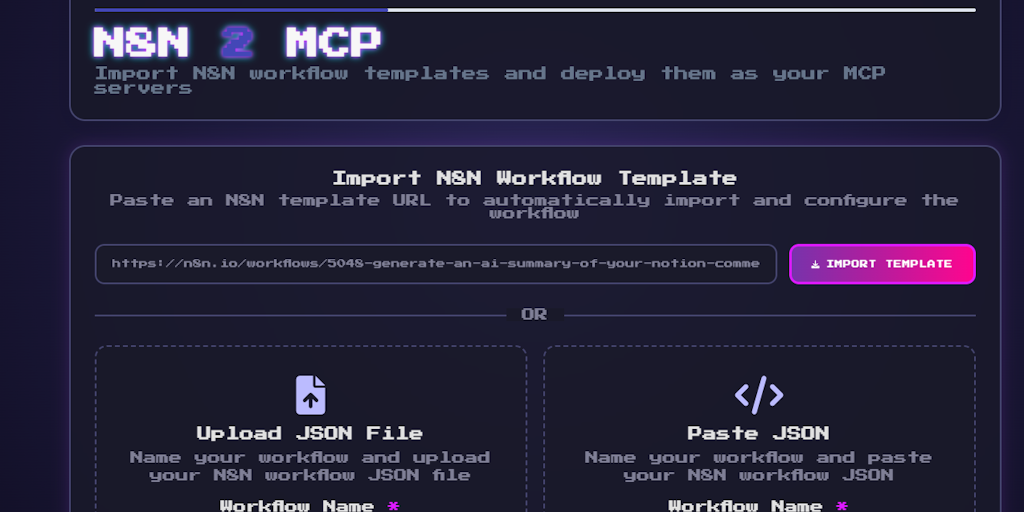Click the code brackets Paste JSON icon
This screenshot has width=1024, height=512.
tap(759, 394)
